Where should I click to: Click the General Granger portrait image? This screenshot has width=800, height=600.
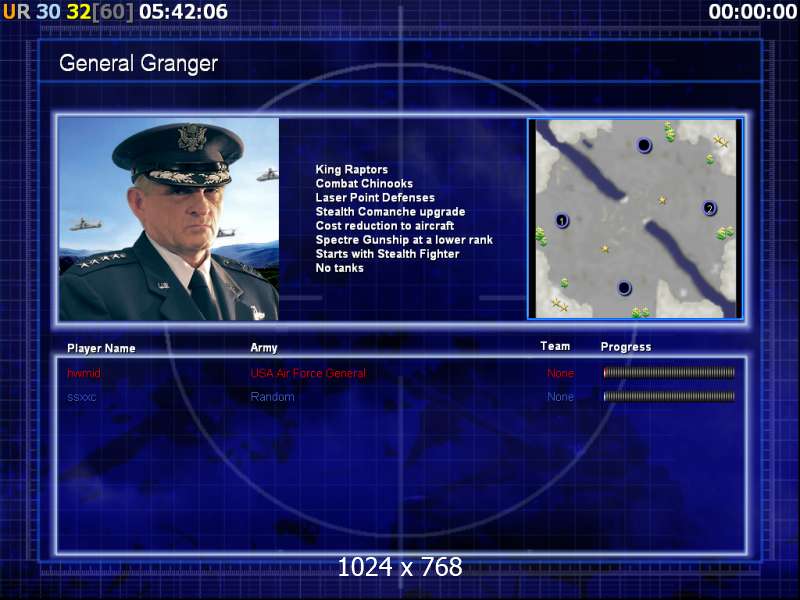point(169,219)
